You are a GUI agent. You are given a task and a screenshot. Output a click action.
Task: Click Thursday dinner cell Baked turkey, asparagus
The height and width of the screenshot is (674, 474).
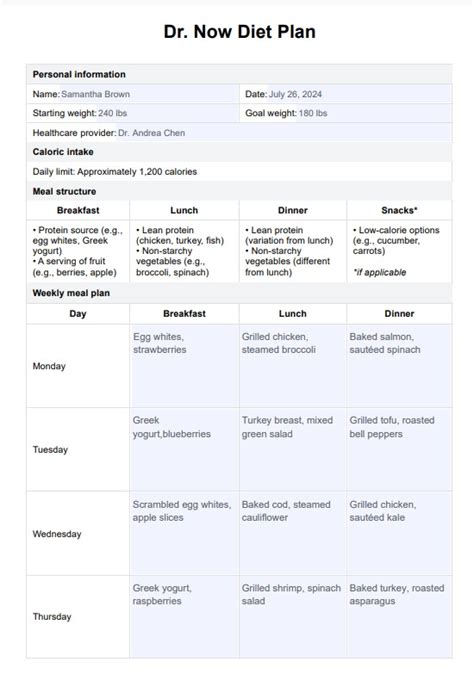[x=399, y=617]
